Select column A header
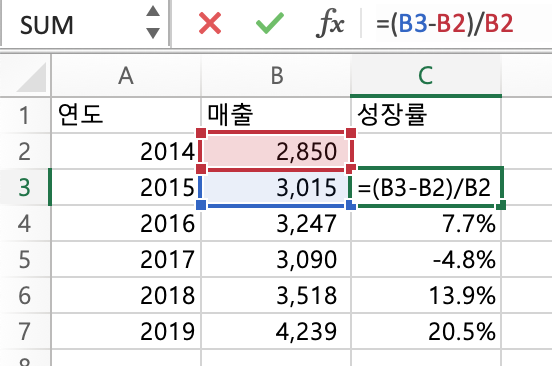Viewport: 552px width, 366px height. tap(126, 76)
